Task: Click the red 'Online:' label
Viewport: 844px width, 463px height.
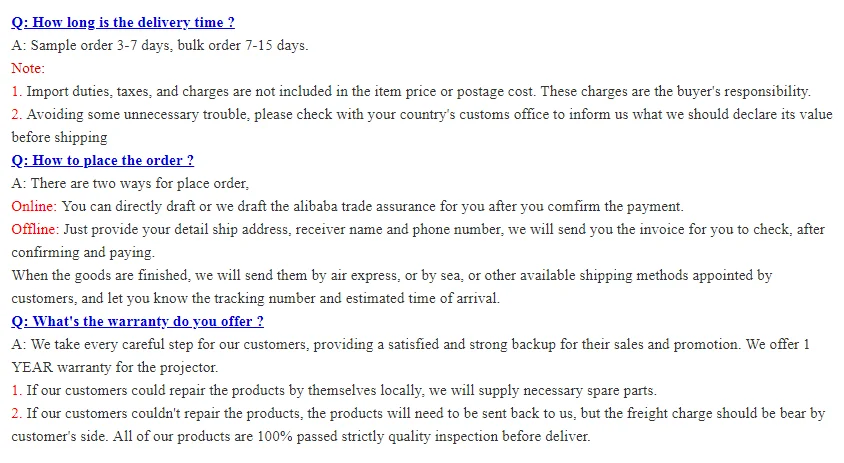Action: pos(34,206)
